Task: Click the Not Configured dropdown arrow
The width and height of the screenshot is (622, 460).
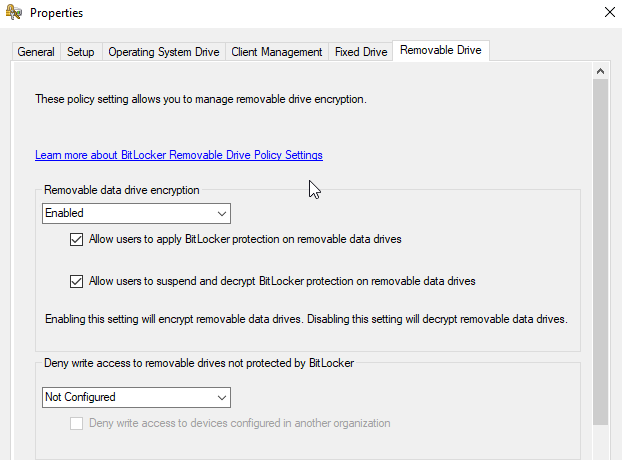Action: coord(222,398)
